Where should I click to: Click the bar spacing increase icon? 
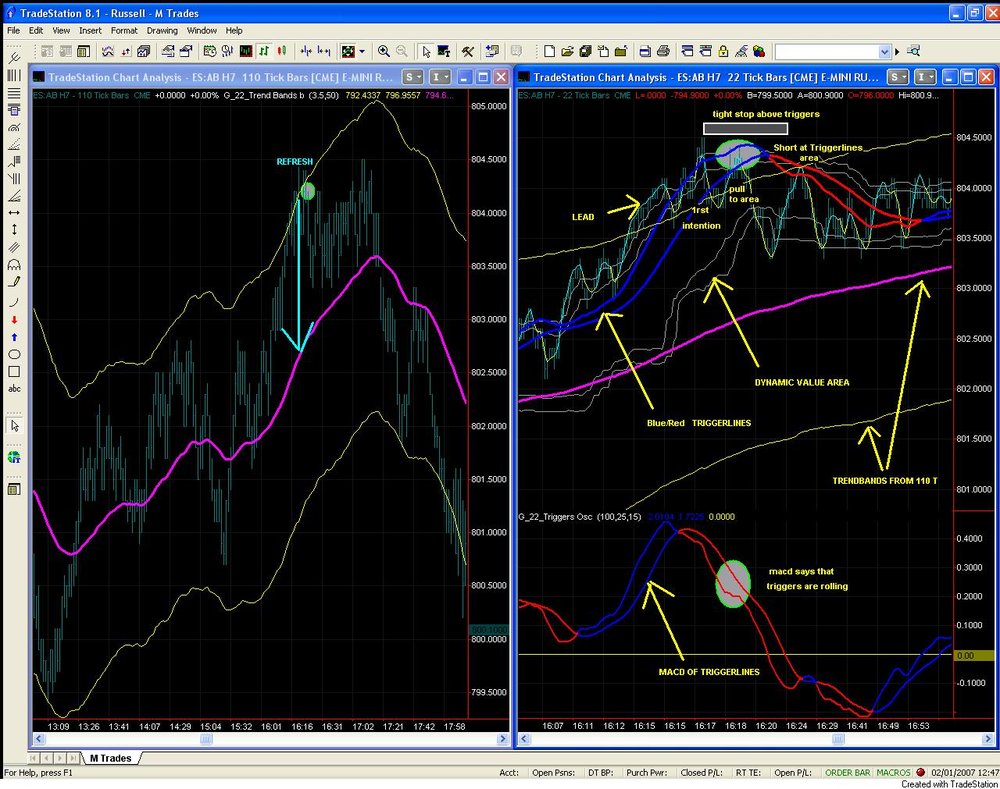(324, 52)
